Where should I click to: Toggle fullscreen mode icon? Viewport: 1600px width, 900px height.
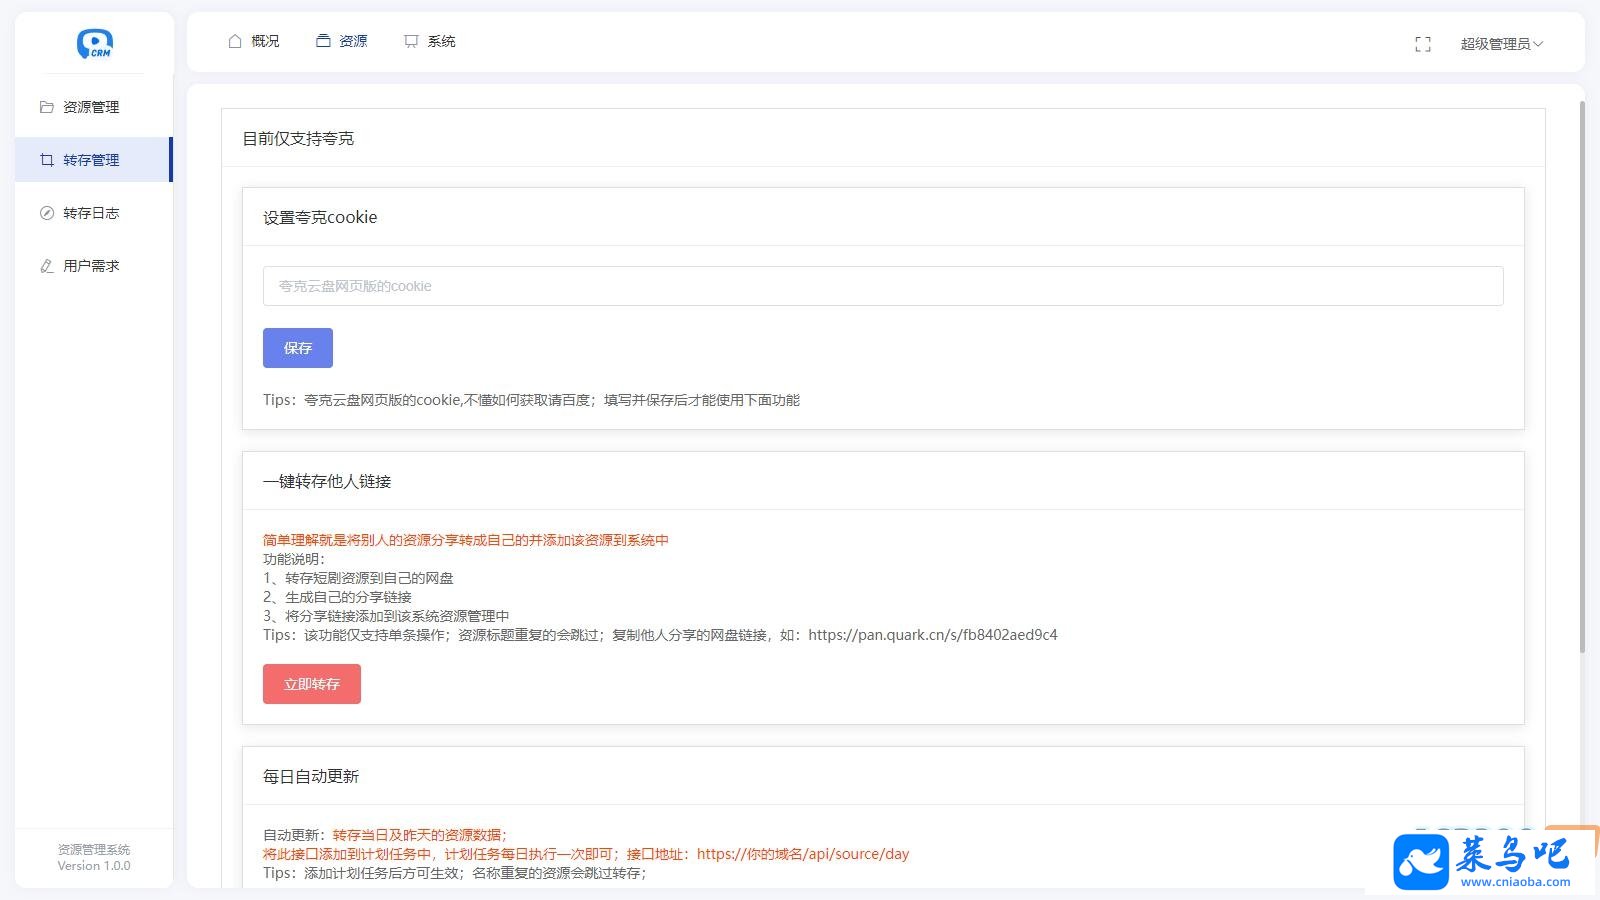tap(1423, 44)
